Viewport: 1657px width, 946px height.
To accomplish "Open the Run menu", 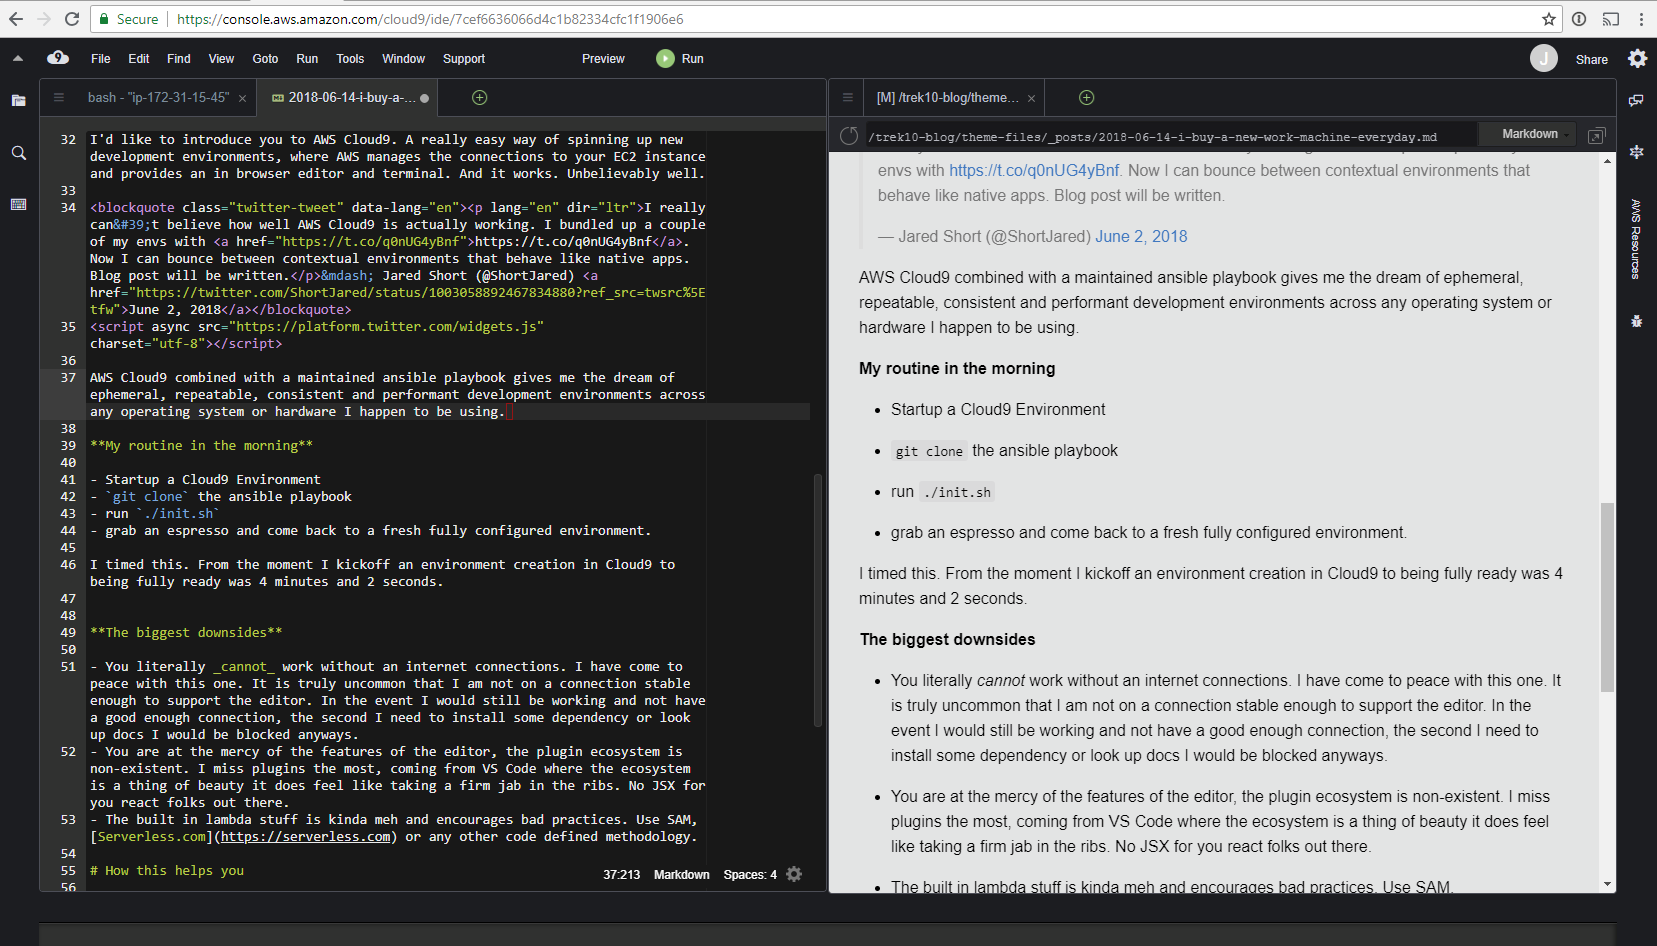I will (307, 59).
